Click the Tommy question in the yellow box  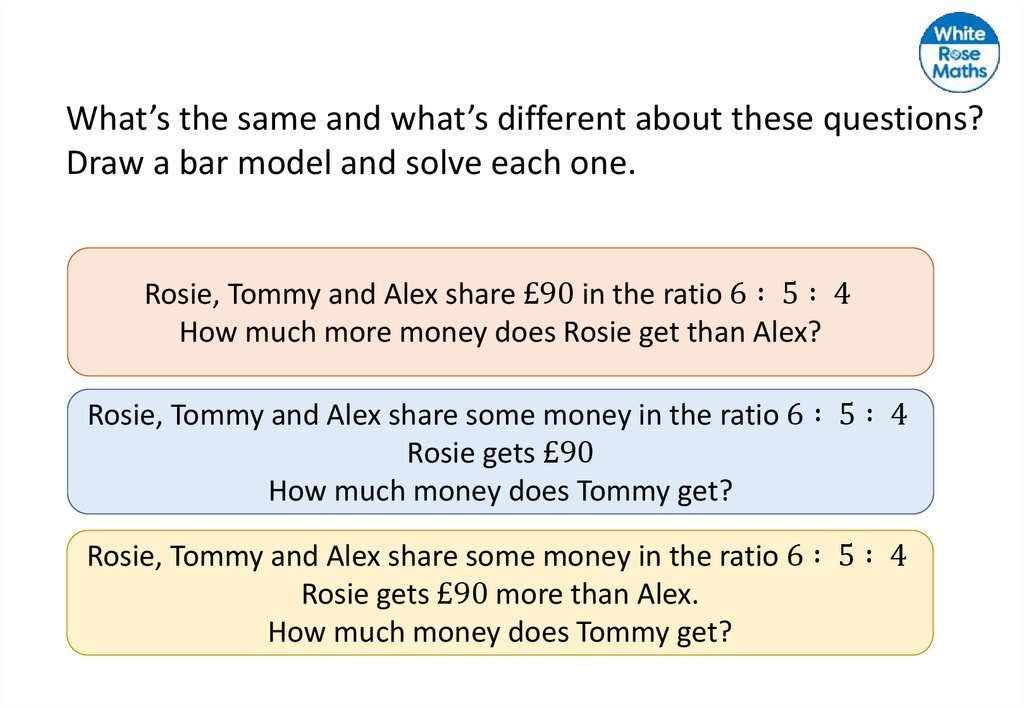(500, 632)
